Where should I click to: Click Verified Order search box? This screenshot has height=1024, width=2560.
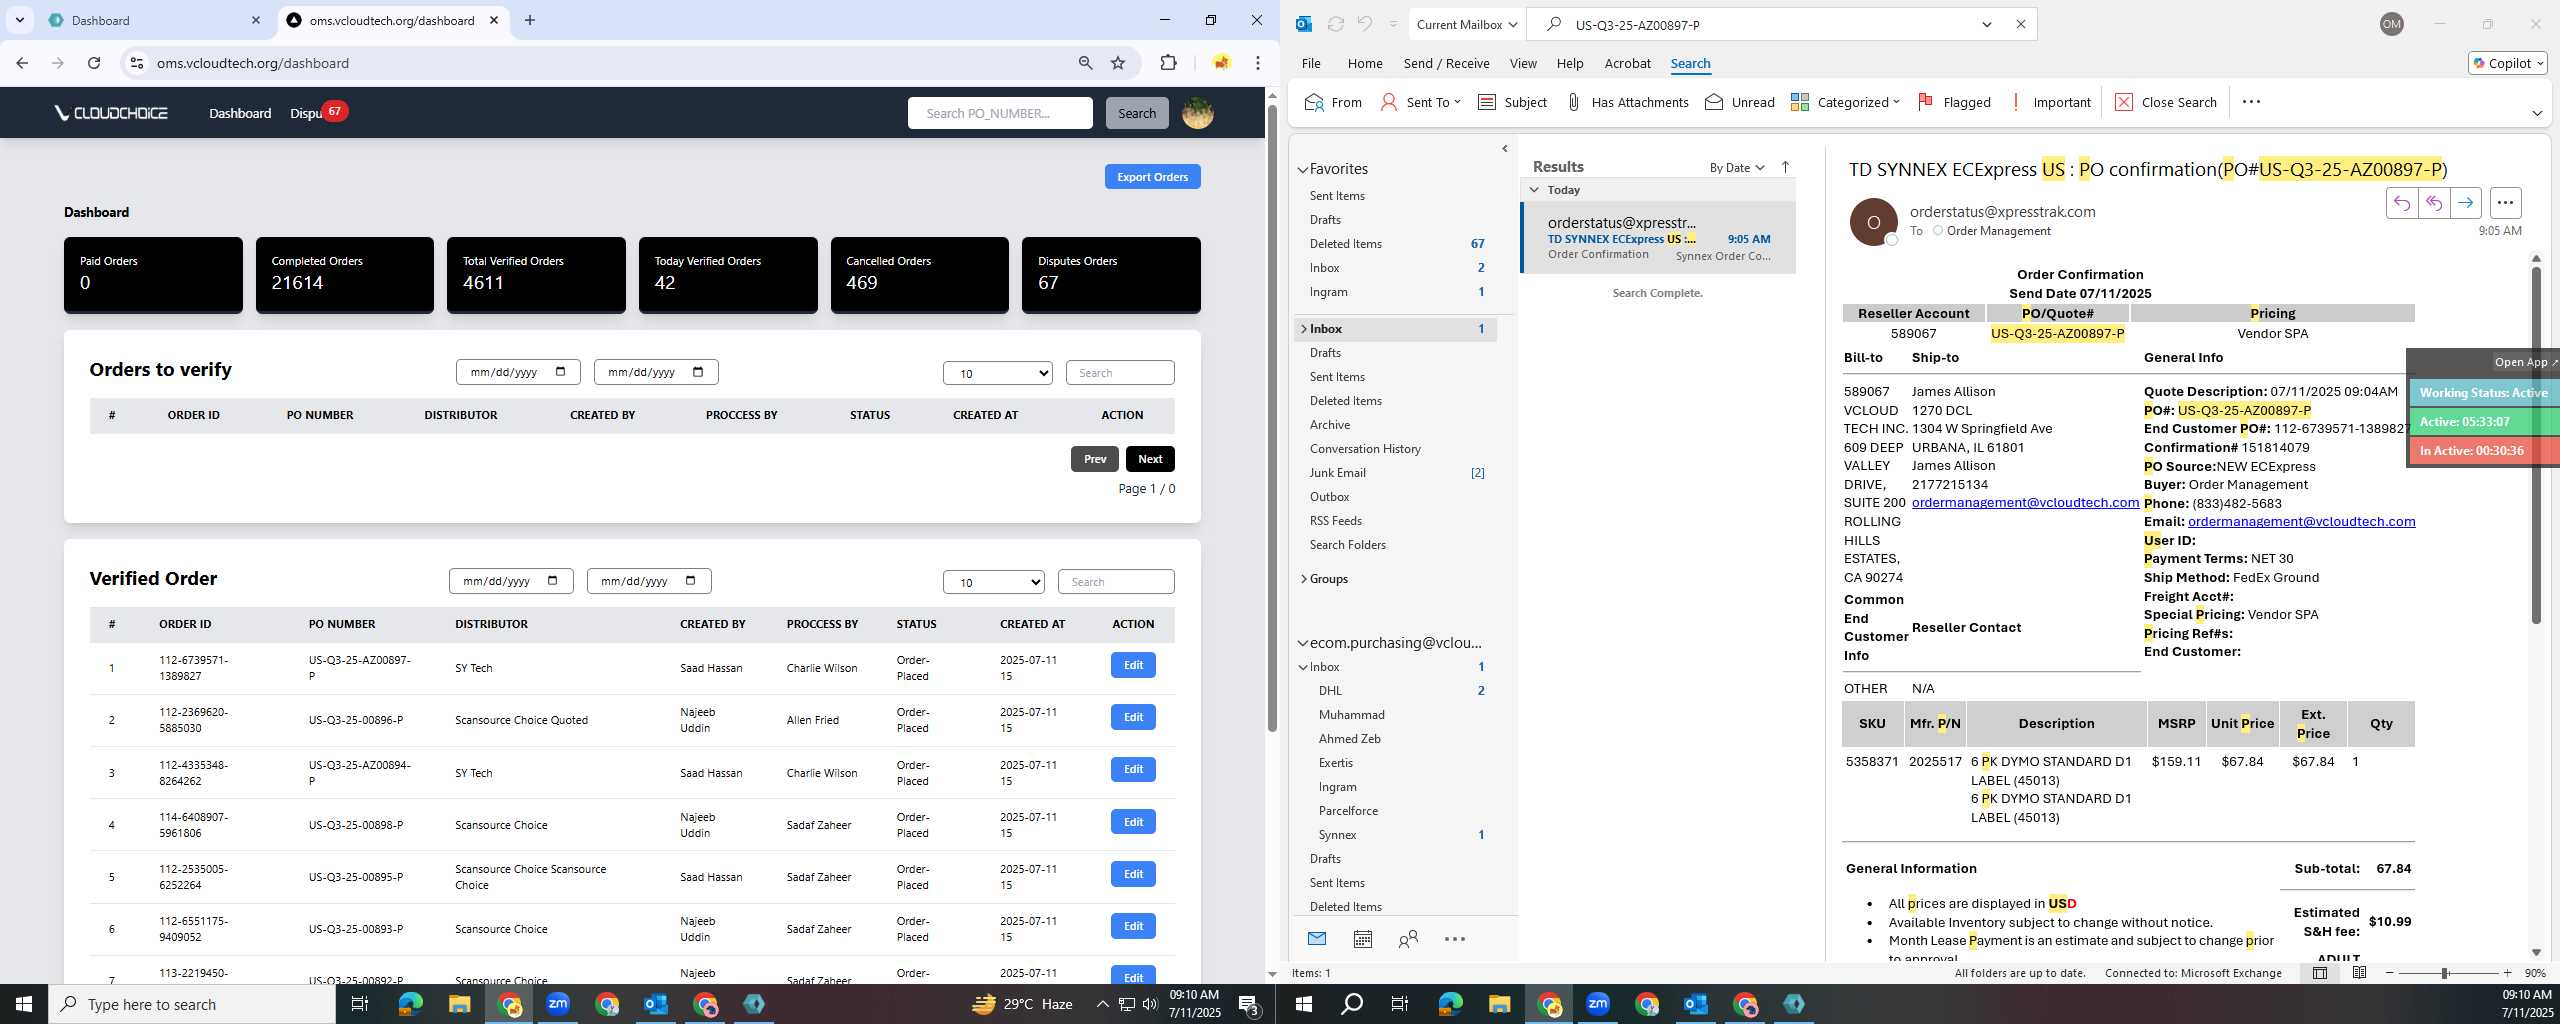click(x=1116, y=582)
